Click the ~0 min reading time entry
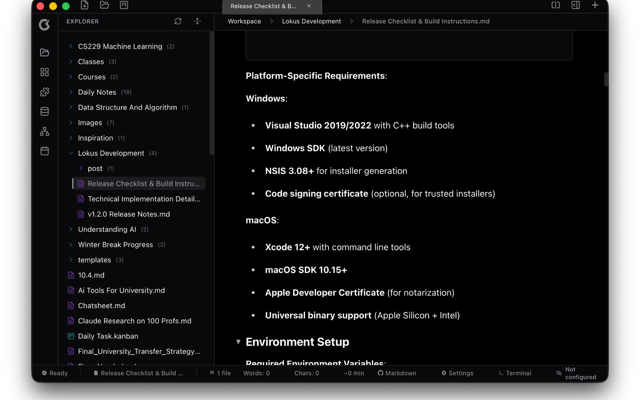 353,373
